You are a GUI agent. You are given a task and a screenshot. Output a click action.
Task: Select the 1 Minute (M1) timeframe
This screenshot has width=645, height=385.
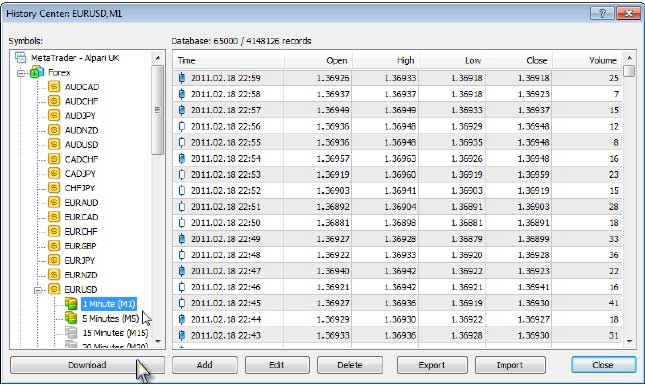coord(109,304)
